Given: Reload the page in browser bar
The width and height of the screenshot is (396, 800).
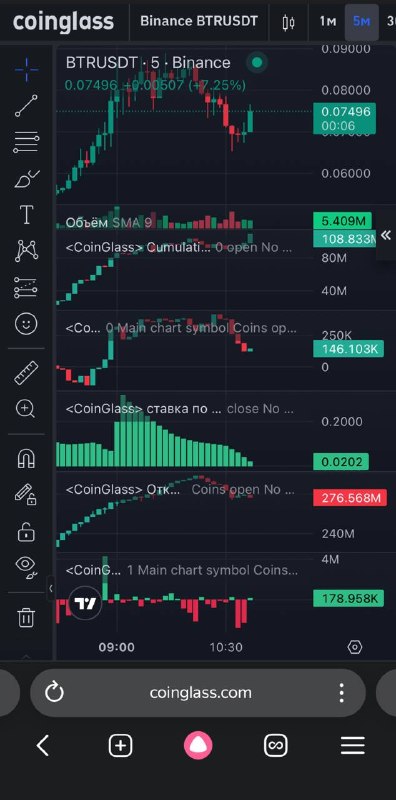Looking at the screenshot, I should click(x=54, y=693).
